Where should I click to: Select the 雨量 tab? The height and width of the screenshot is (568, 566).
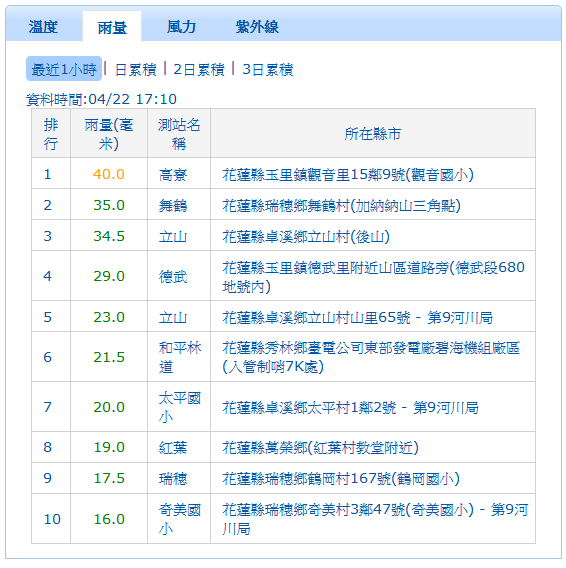click(112, 28)
